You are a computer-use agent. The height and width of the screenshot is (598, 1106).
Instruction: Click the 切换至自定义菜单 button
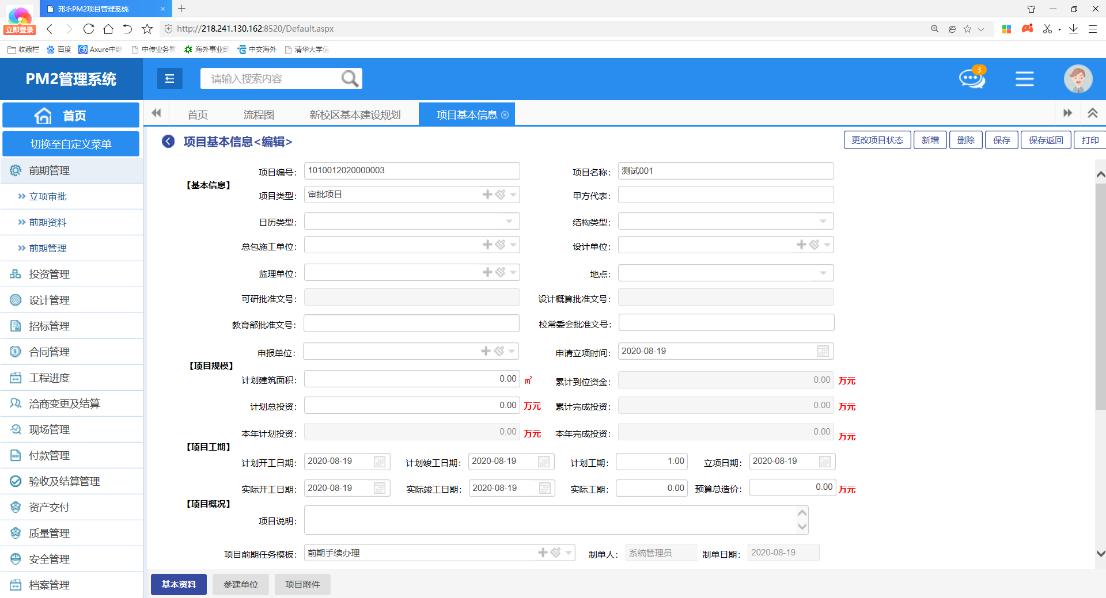click(x=71, y=144)
